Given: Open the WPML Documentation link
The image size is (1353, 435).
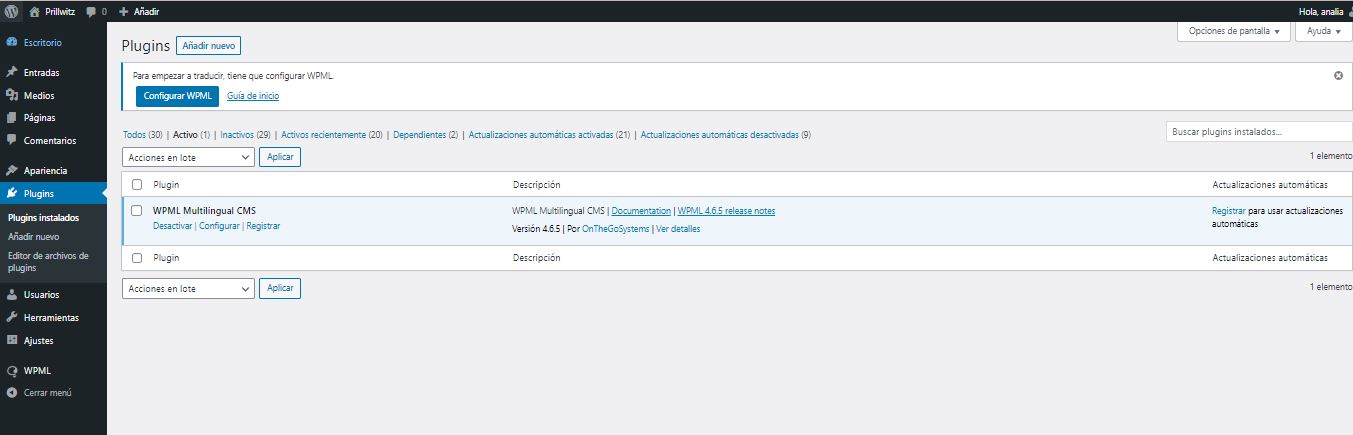Looking at the screenshot, I should [641, 211].
